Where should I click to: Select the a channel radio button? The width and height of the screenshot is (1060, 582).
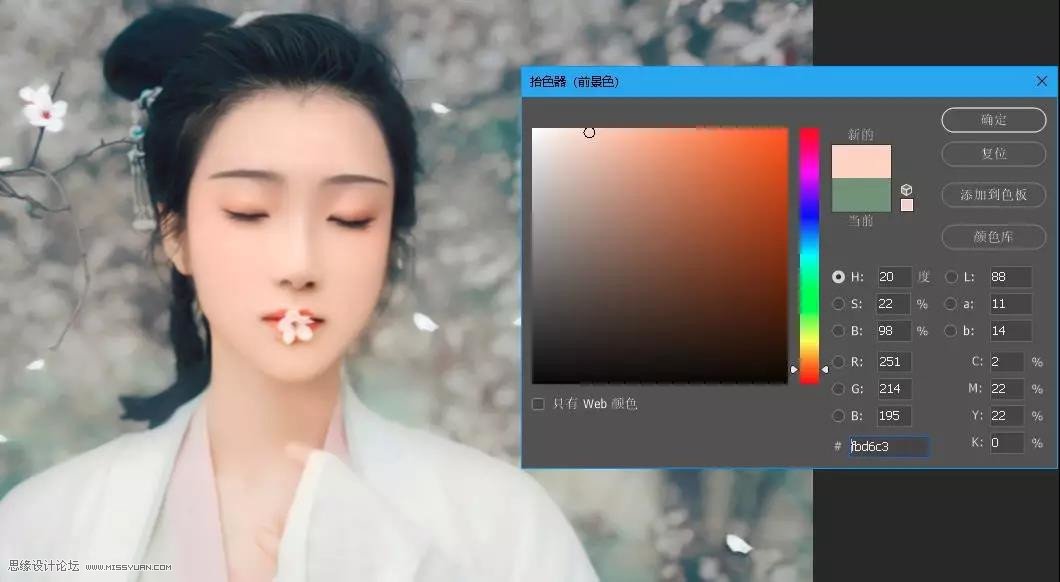tap(950, 304)
